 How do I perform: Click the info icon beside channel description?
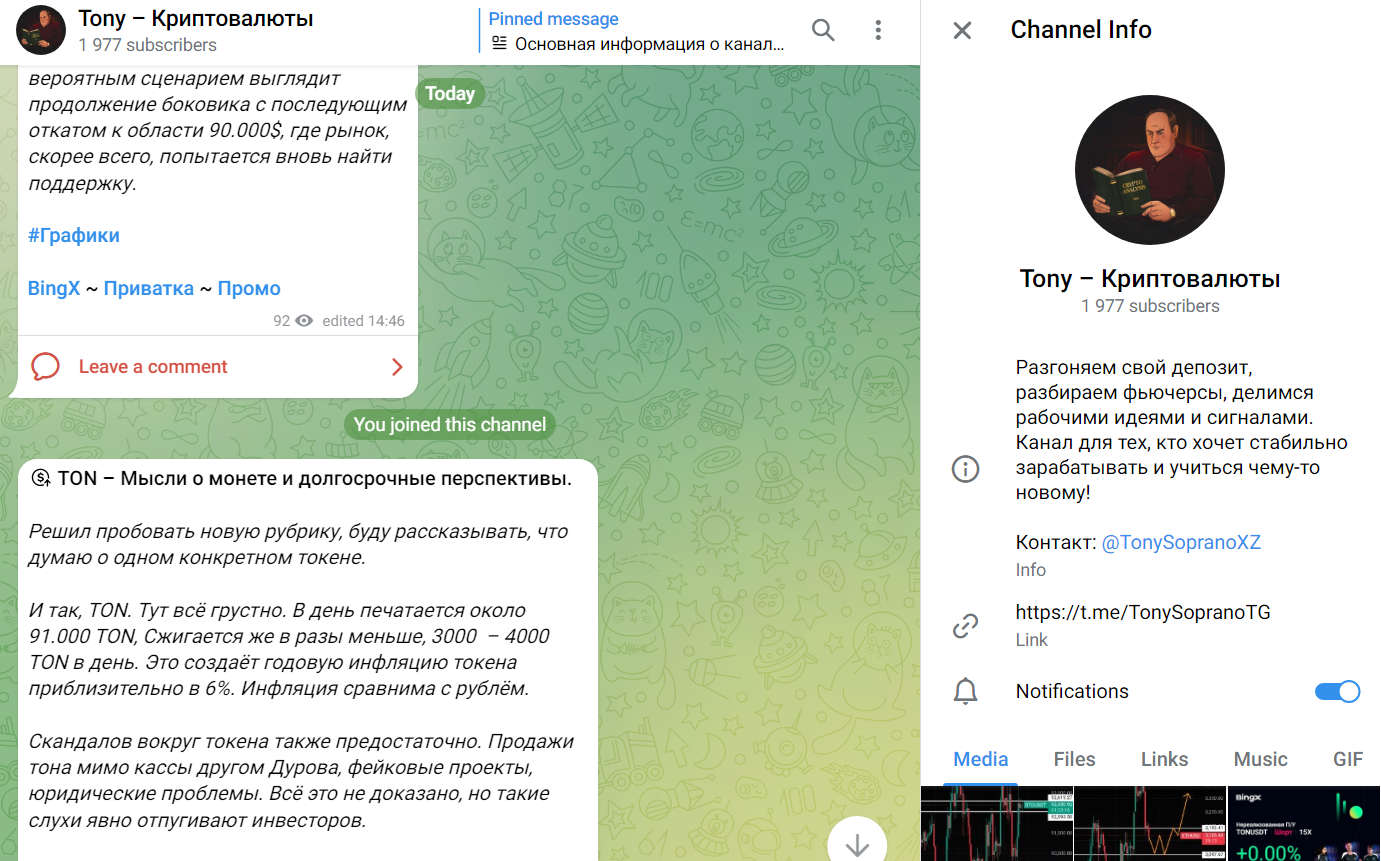[965, 468]
